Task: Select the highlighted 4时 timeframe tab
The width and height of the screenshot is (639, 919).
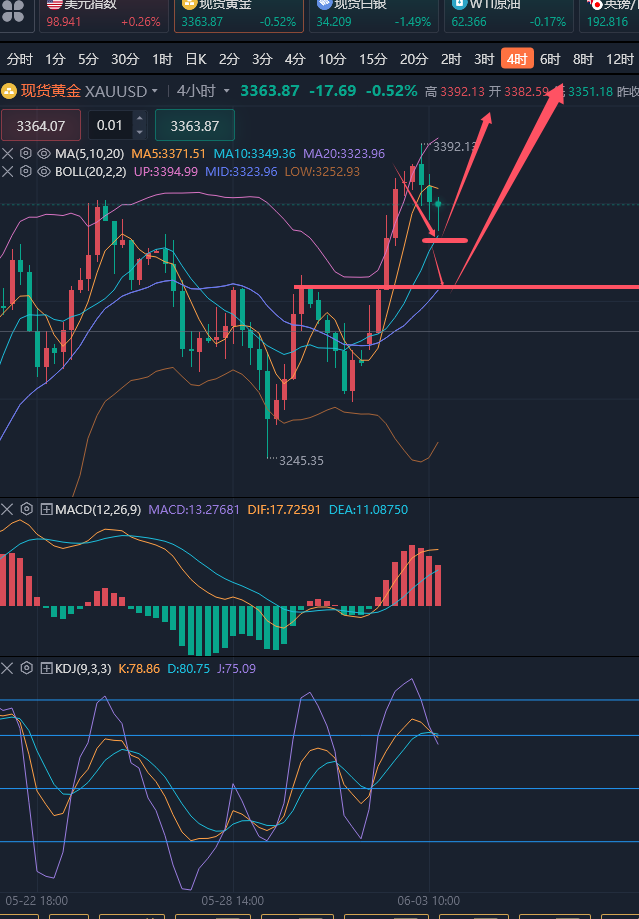Action: point(517,59)
